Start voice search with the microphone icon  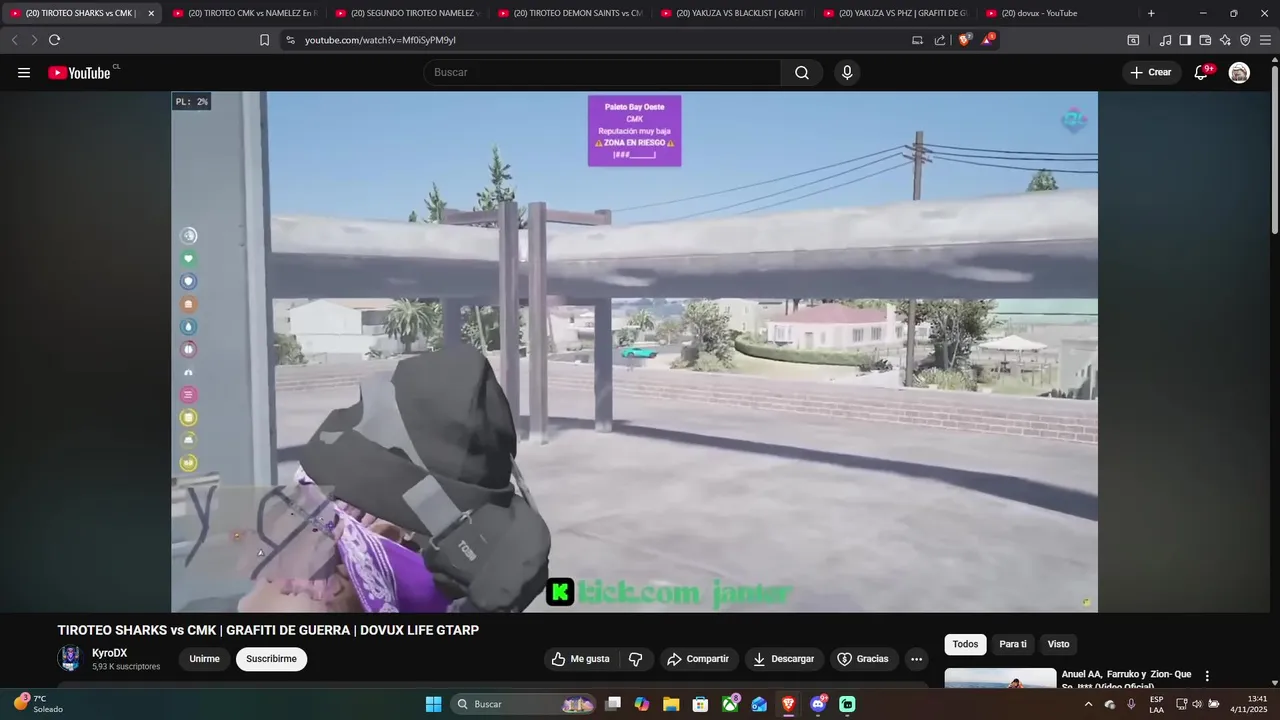[x=847, y=72]
